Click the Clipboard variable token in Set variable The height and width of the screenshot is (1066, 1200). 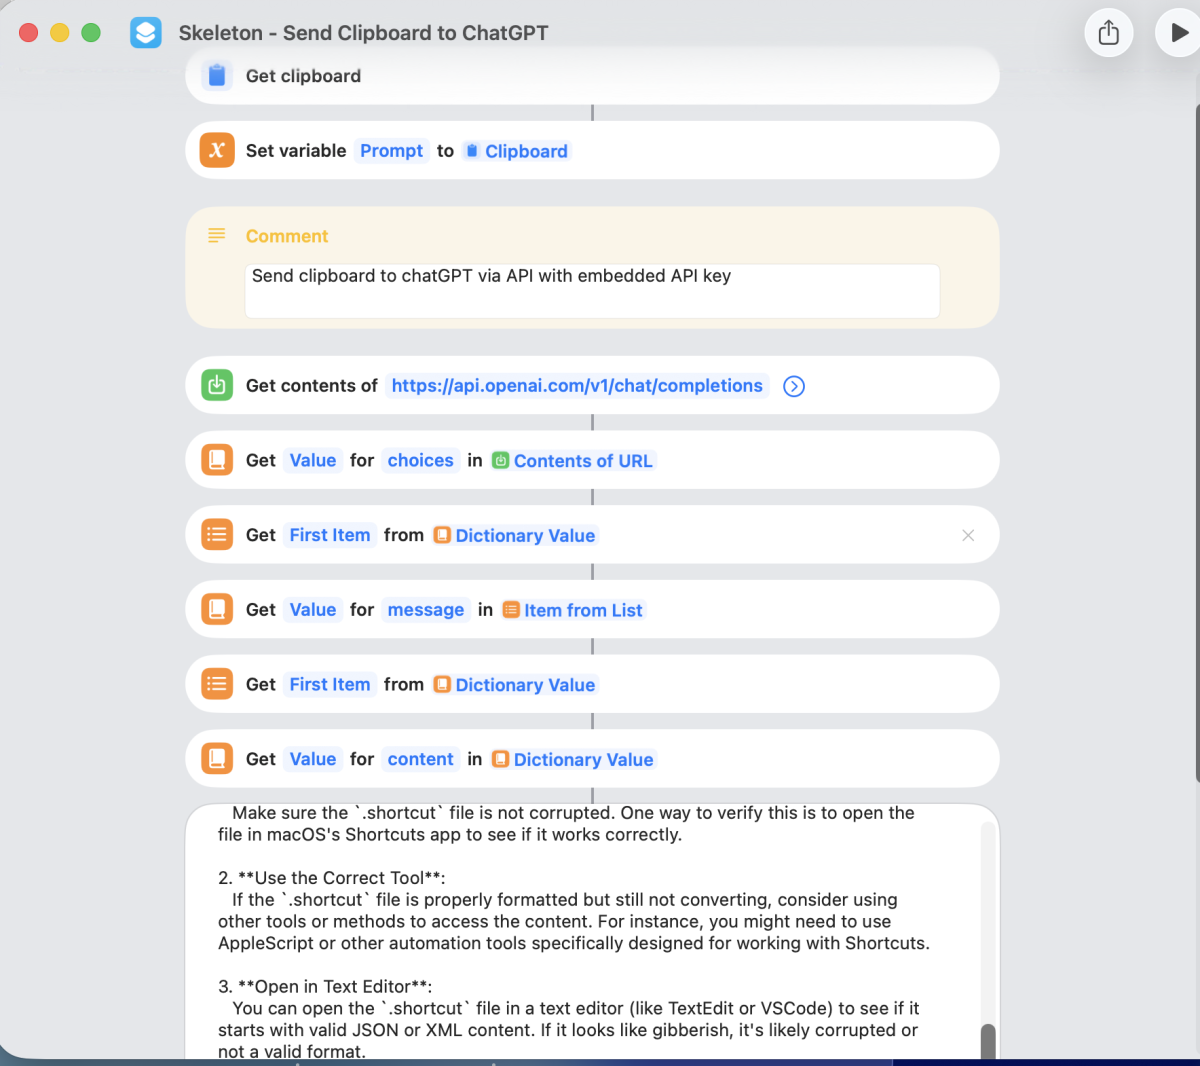click(x=517, y=151)
